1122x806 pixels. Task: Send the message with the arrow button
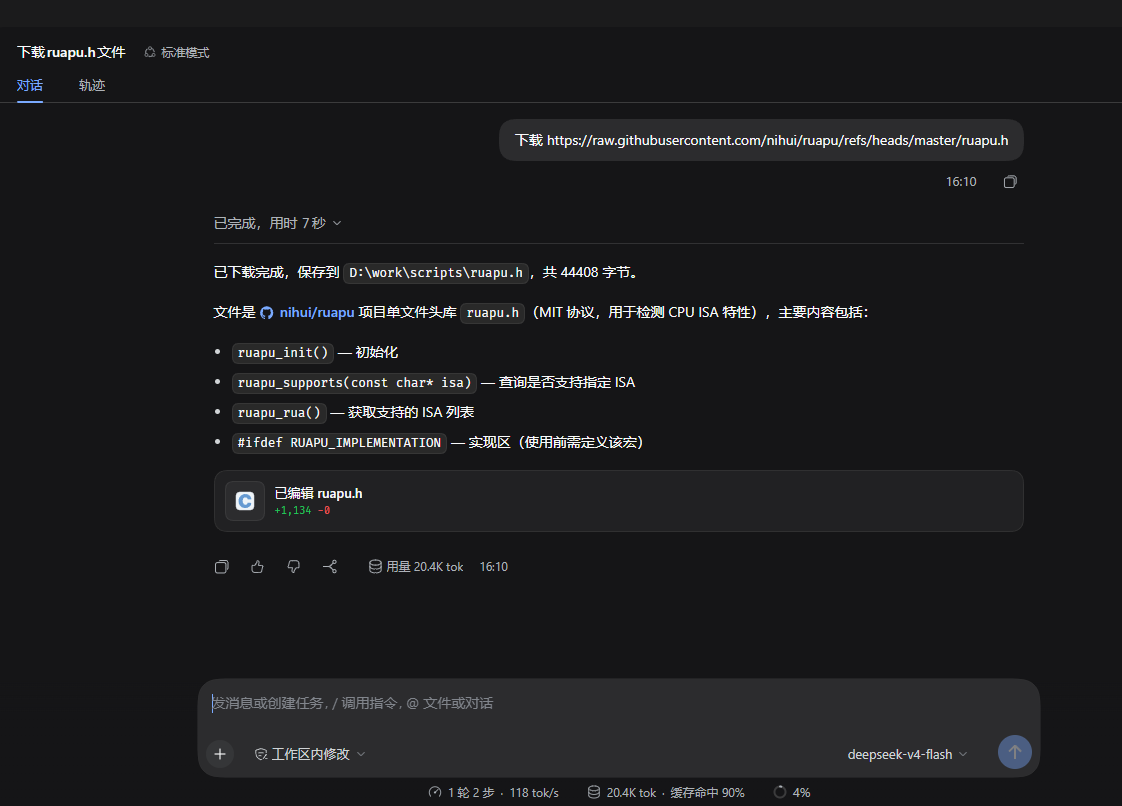click(1015, 752)
